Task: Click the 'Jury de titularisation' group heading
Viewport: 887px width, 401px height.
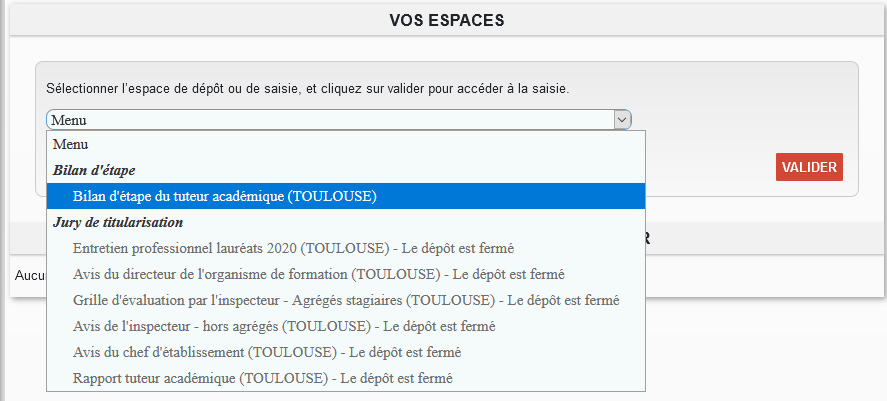Action: 117,222
